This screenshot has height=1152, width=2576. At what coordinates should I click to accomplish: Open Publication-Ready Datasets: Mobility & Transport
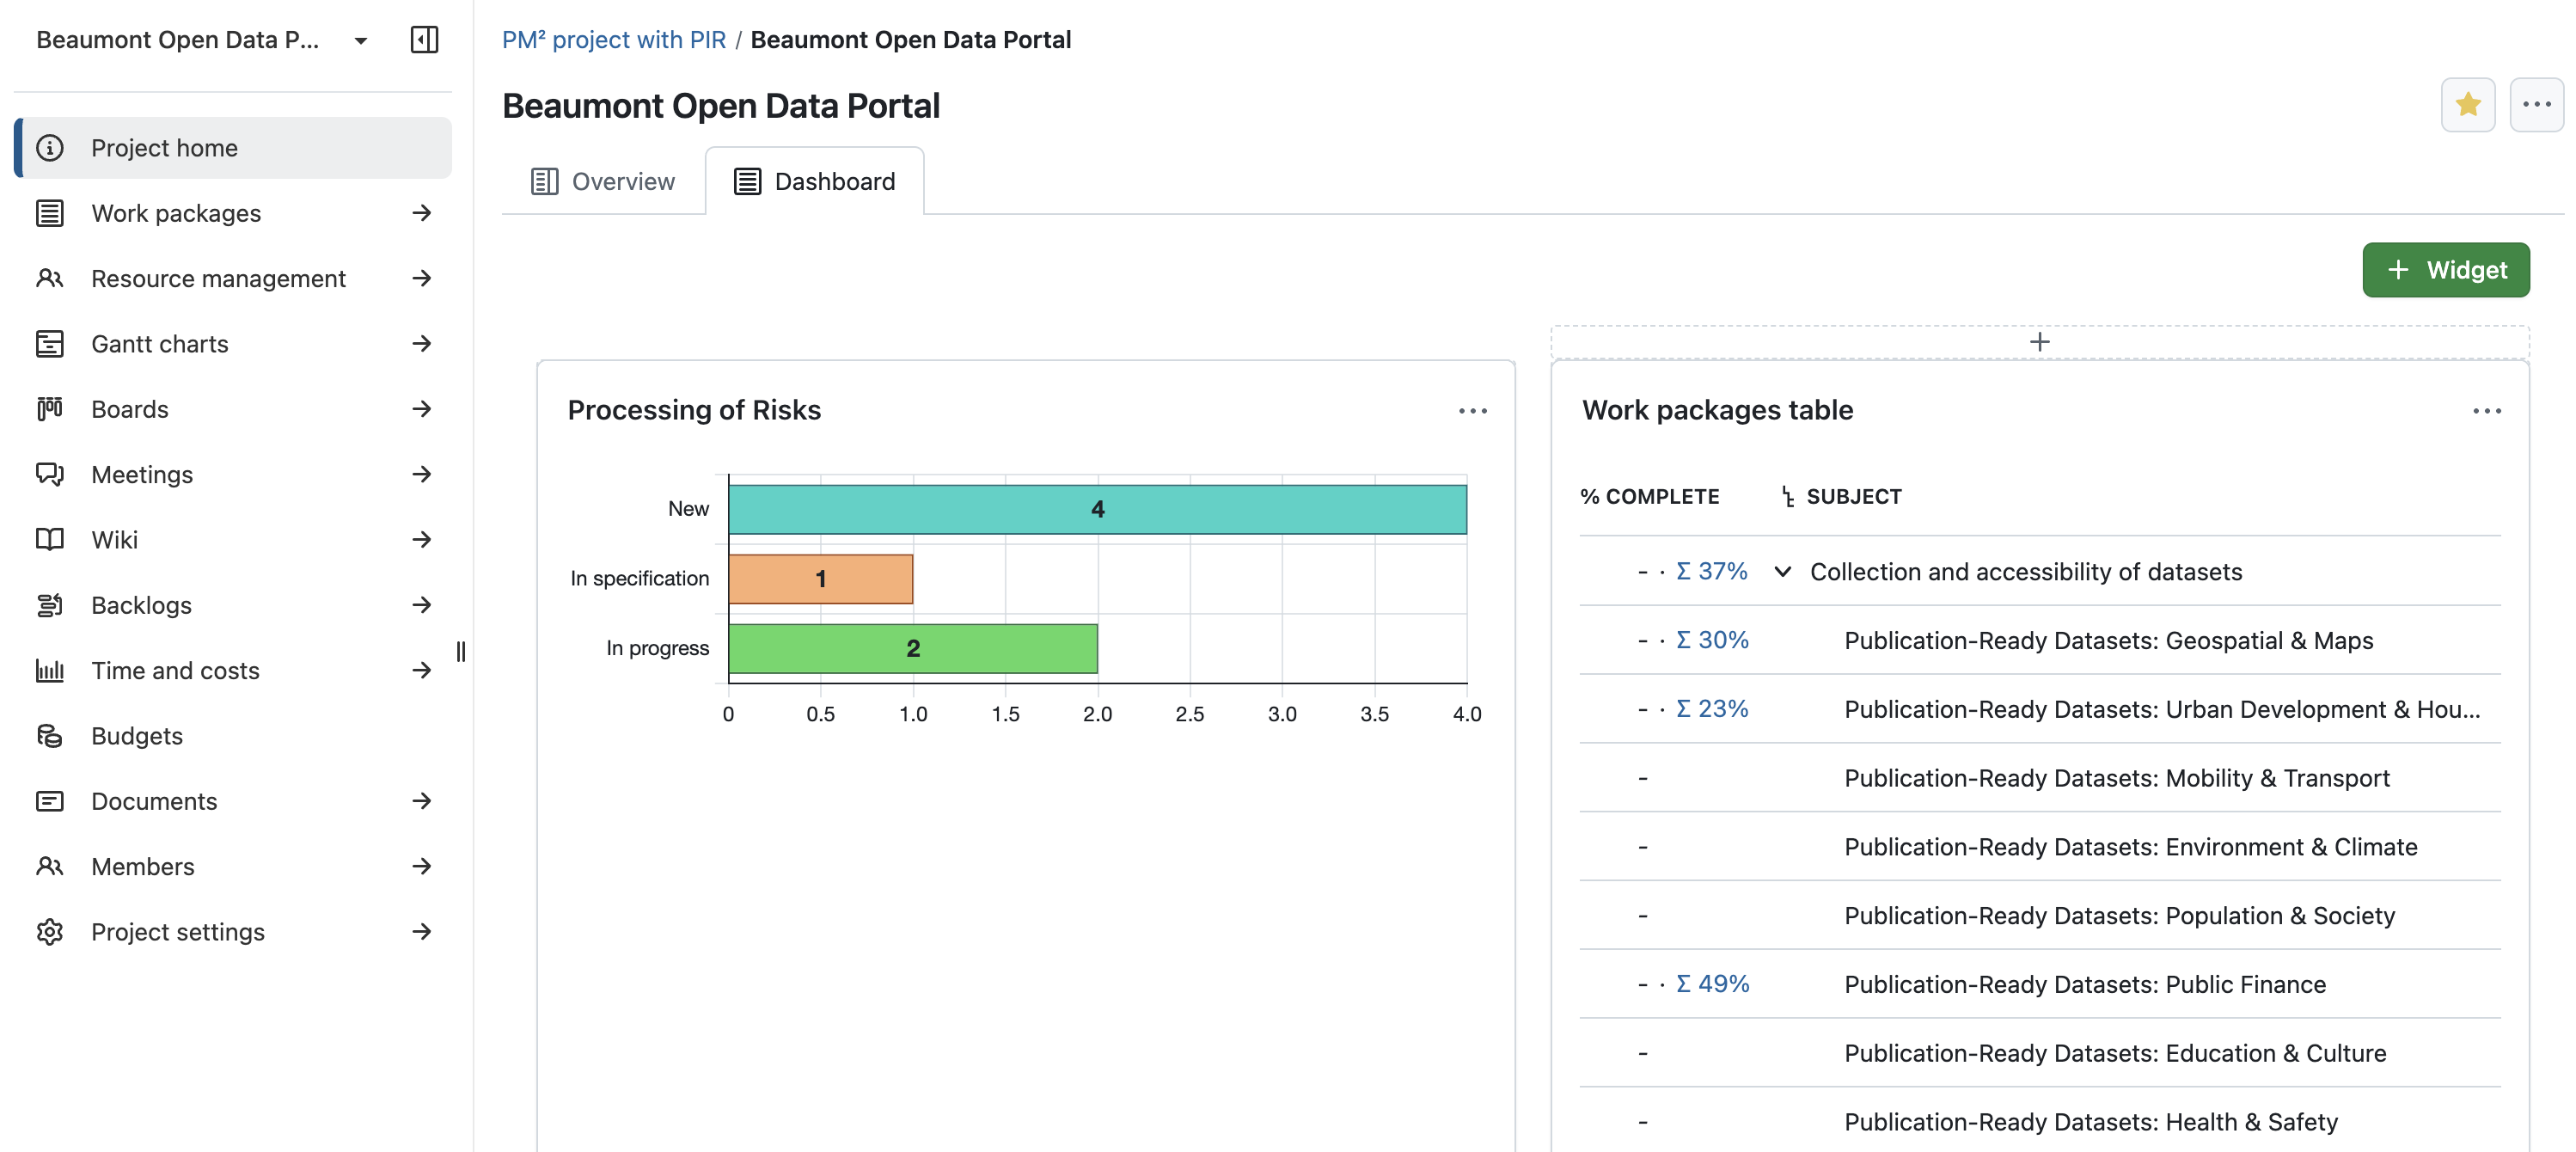pyautogui.click(x=2117, y=779)
